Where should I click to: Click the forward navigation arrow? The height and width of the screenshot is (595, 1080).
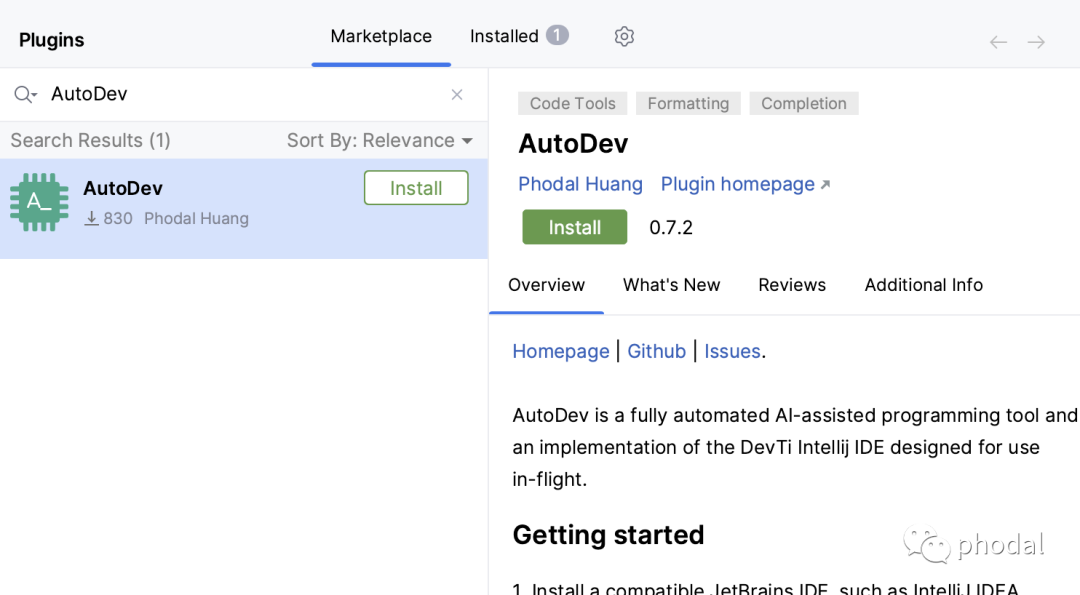1036,41
